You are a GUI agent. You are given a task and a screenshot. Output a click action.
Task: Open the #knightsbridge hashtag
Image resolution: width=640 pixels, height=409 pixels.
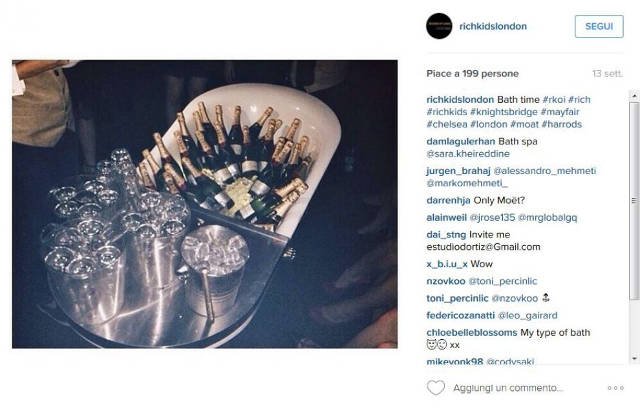504,112
